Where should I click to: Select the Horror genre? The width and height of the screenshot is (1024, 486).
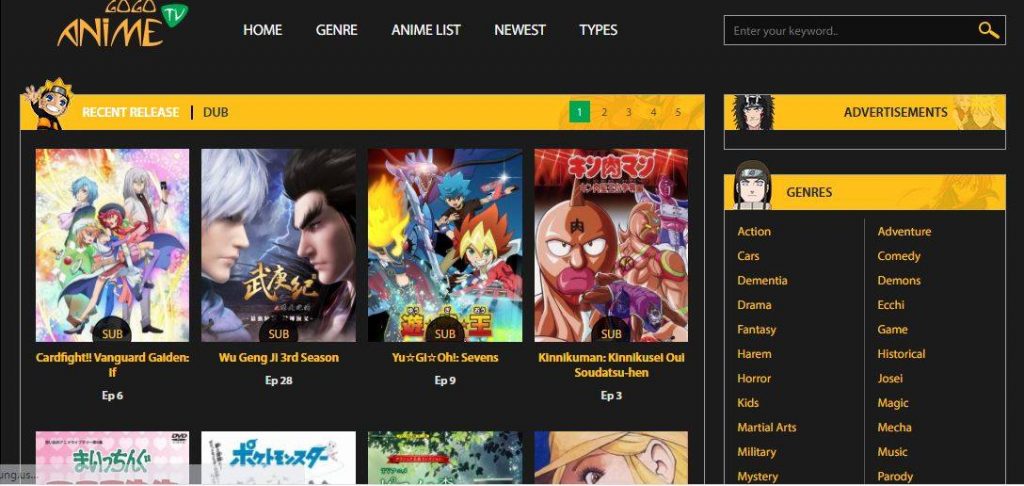754,378
